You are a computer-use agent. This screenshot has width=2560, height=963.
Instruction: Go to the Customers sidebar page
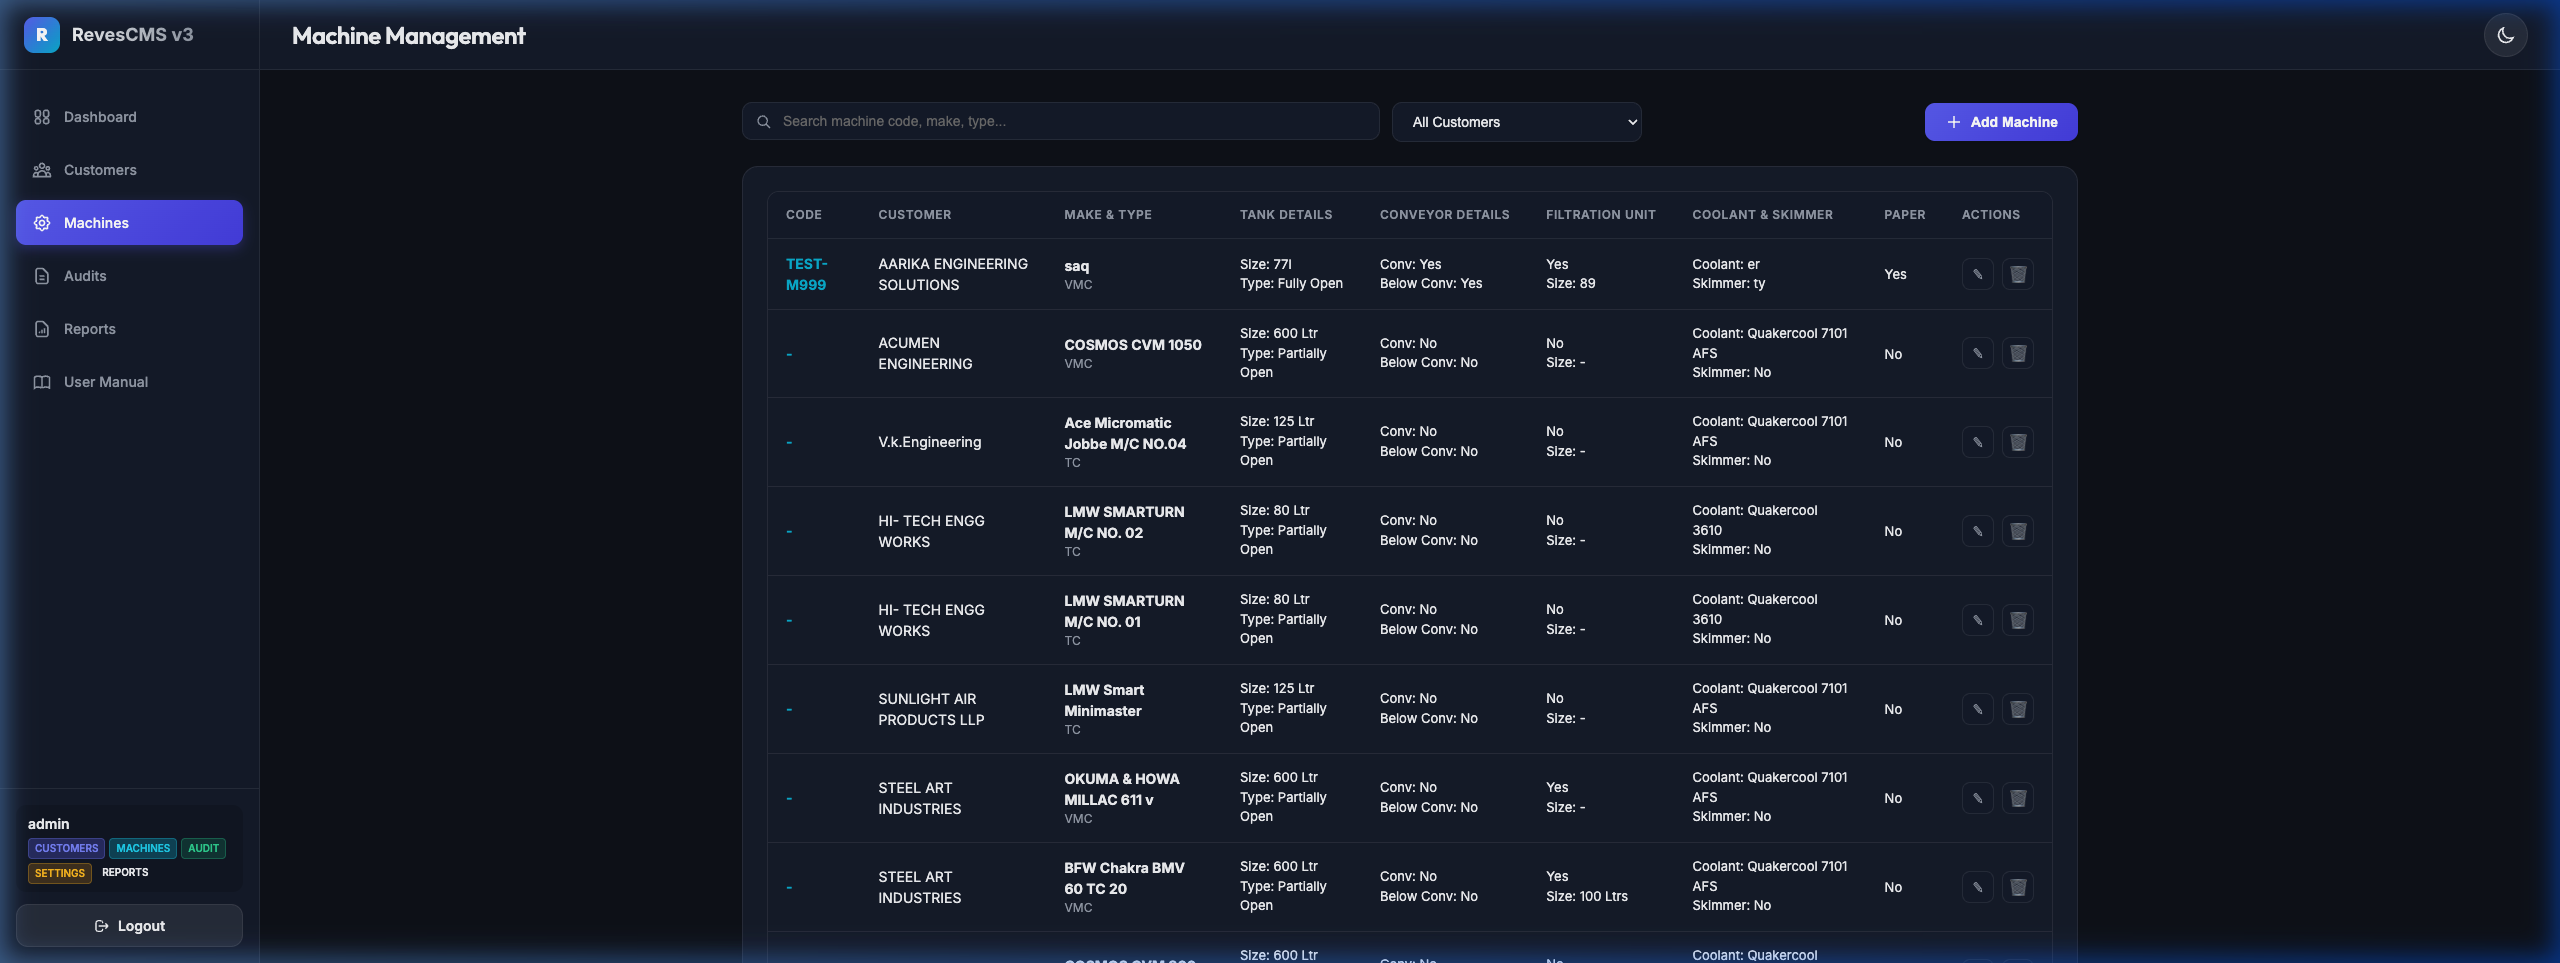[x=129, y=170]
